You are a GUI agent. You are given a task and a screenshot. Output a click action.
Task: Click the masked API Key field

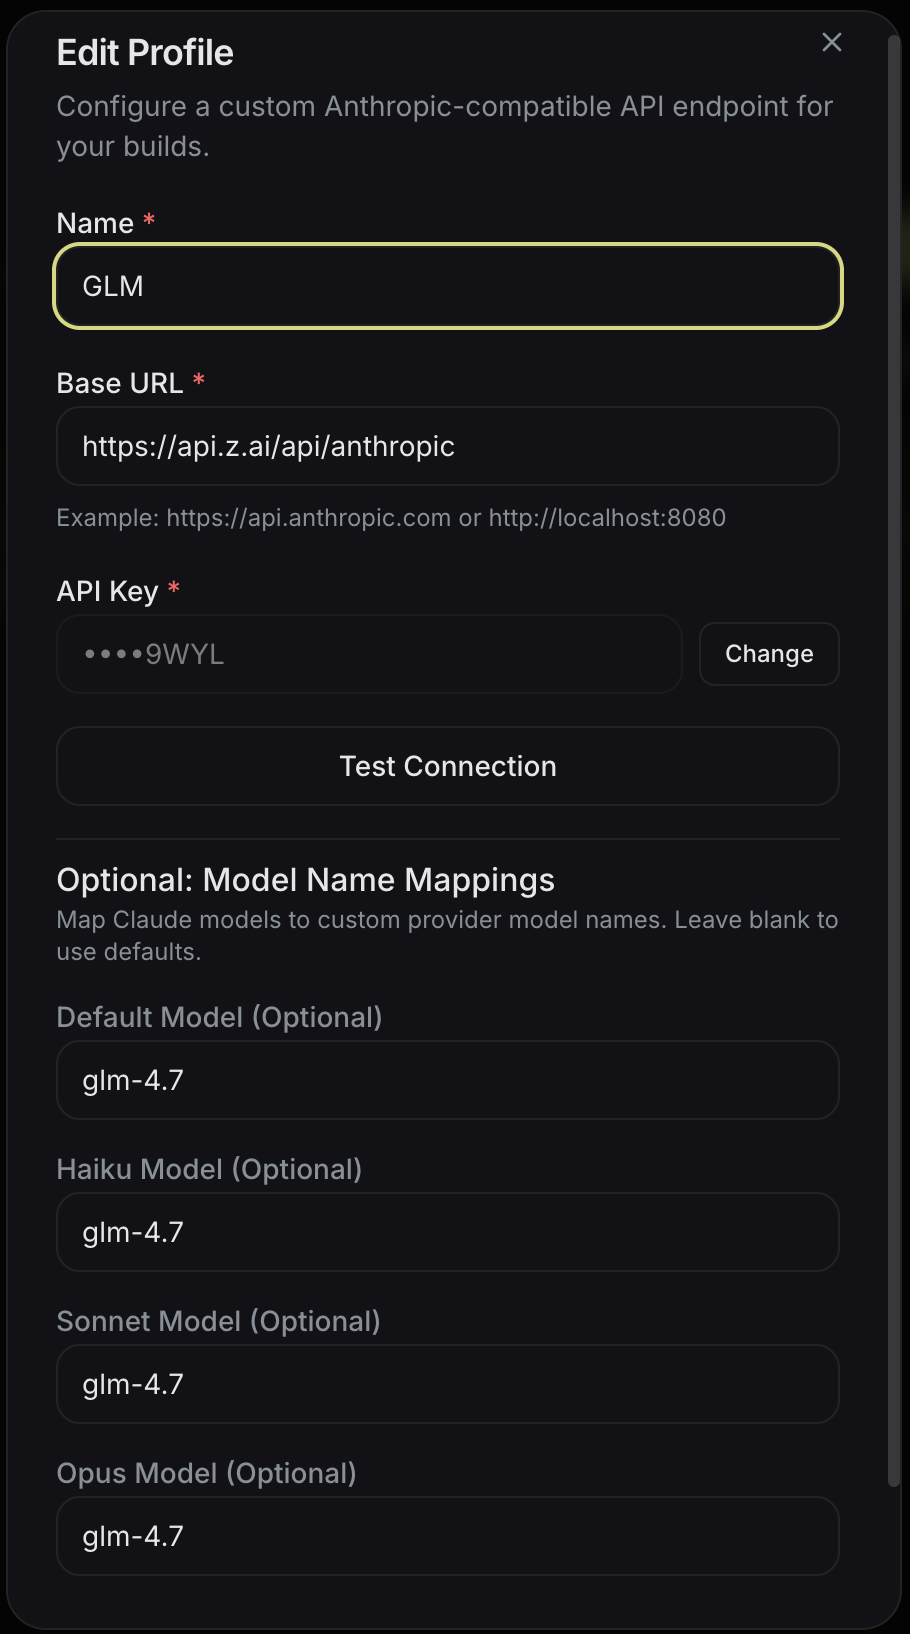tap(369, 654)
